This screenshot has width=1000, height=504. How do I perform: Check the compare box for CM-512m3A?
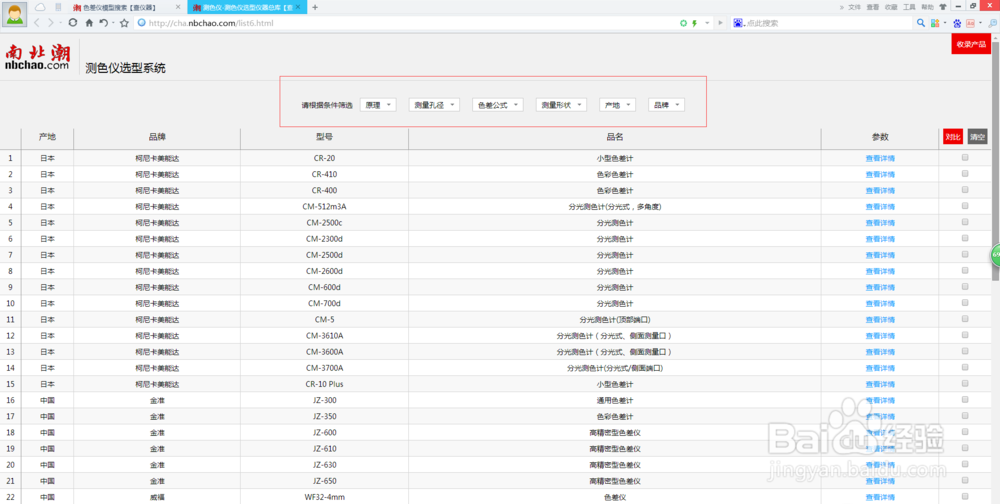(965, 205)
